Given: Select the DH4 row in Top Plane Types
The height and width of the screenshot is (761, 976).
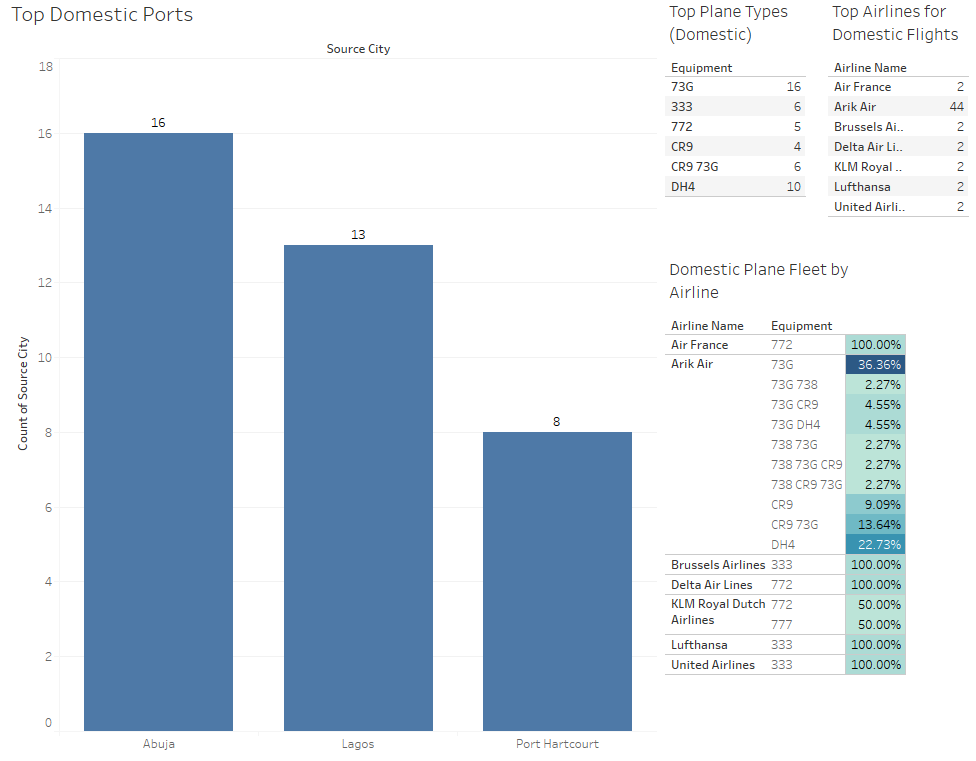Looking at the screenshot, I should (735, 187).
